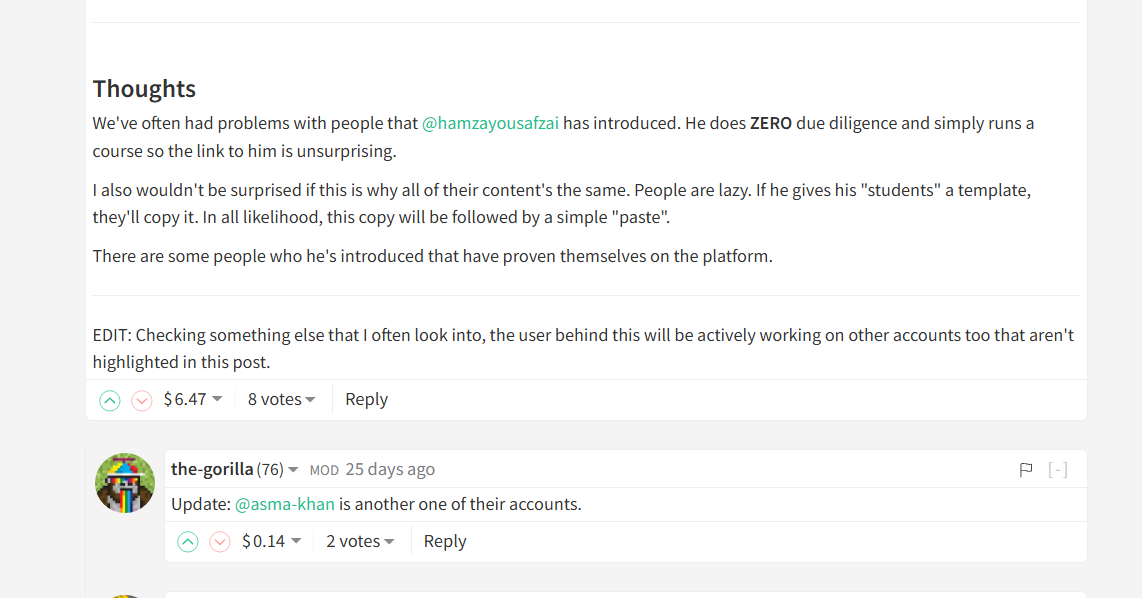
Task: Open @asma-khan's profile link
Action: 285,504
